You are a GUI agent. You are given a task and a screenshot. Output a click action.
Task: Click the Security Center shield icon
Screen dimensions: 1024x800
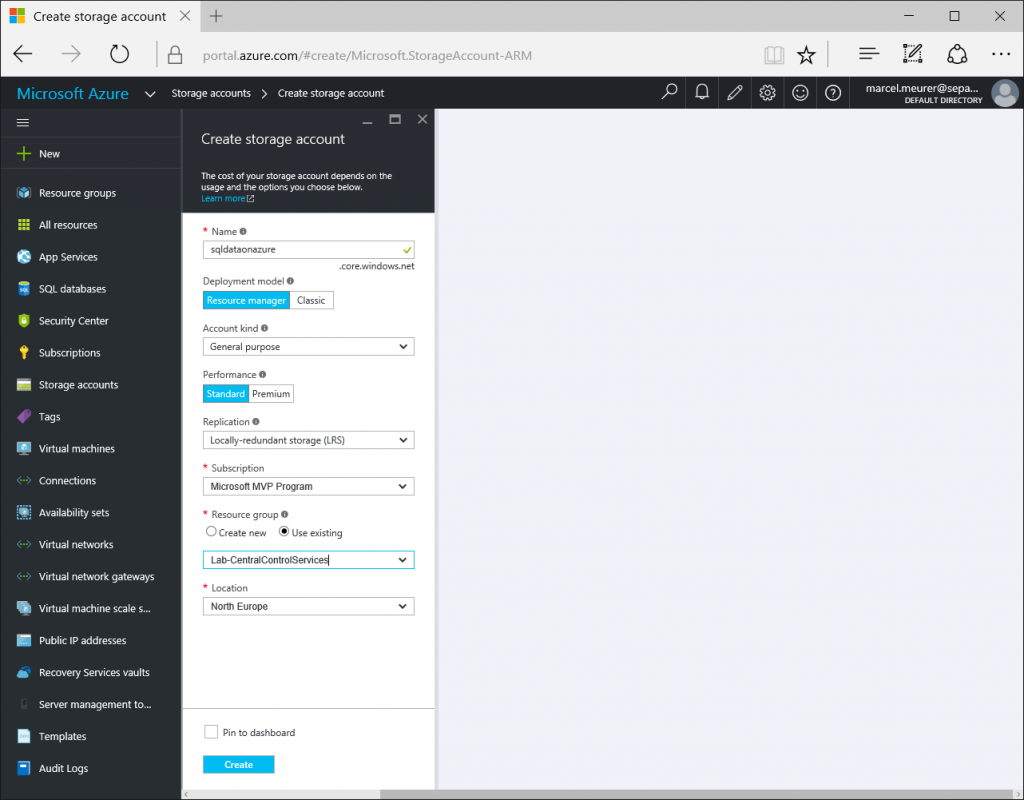click(x=24, y=321)
